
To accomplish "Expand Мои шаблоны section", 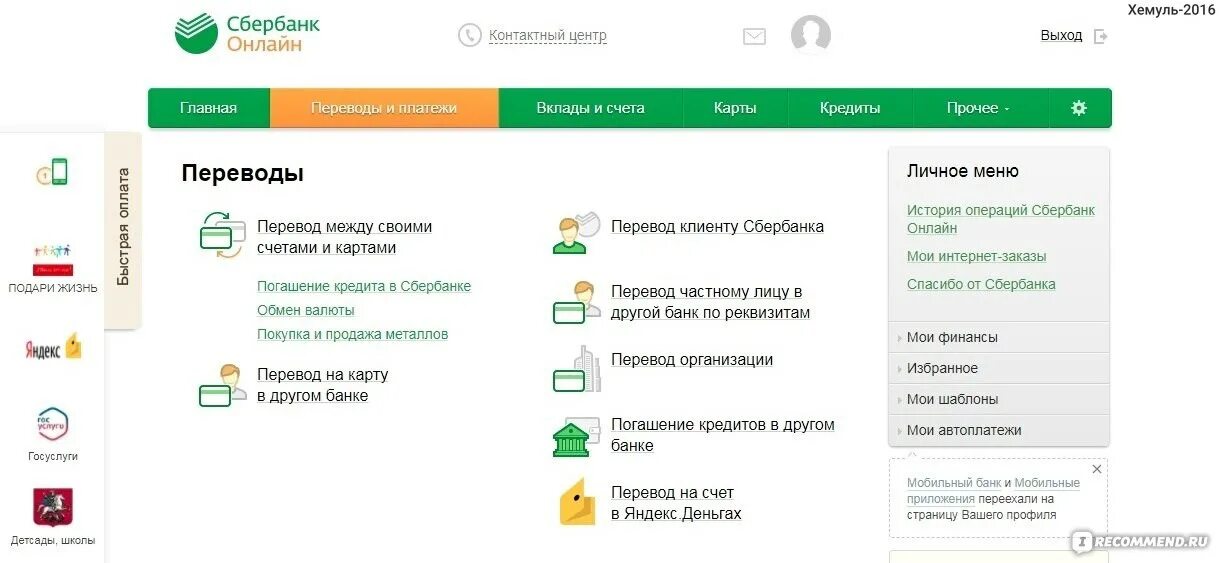I will (x=998, y=399).
